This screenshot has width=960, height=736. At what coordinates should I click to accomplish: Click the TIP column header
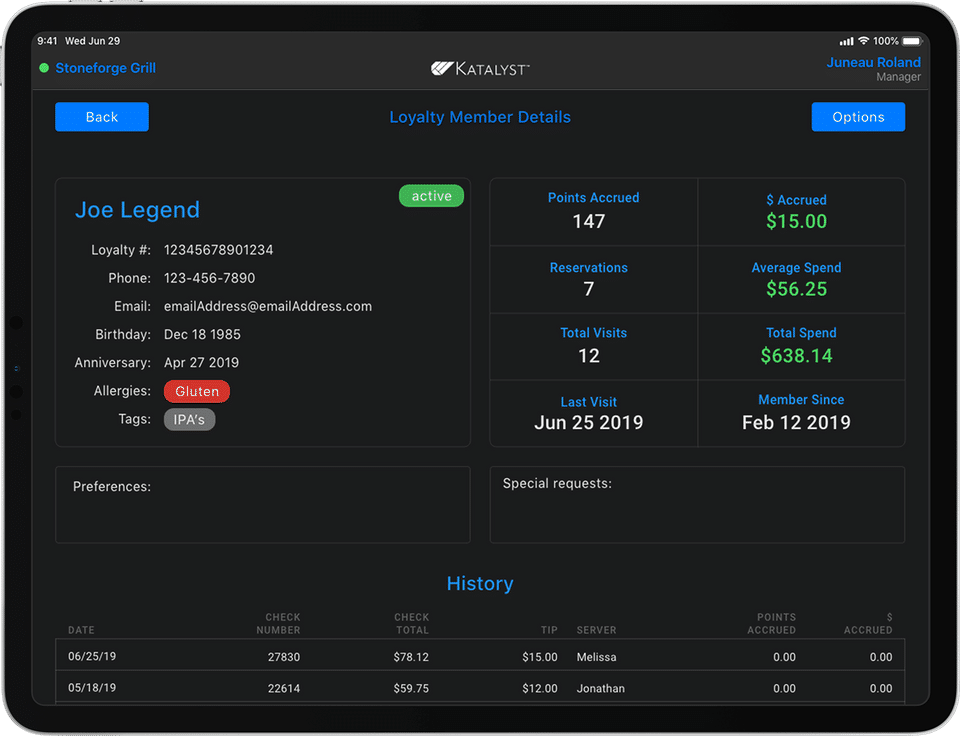(549, 630)
